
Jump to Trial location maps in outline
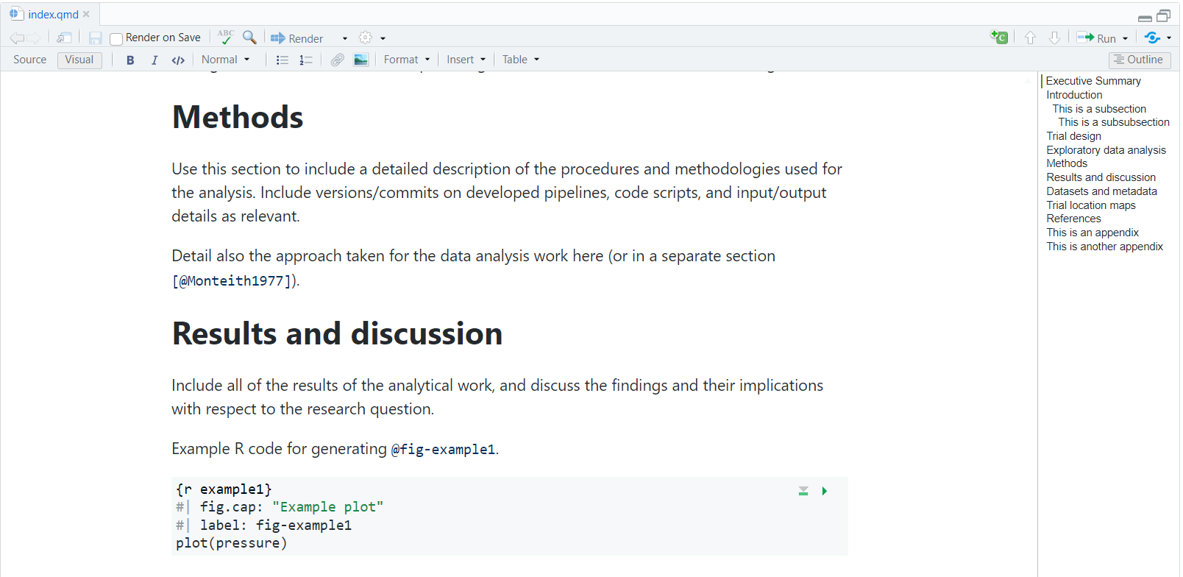tap(1090, 205)
